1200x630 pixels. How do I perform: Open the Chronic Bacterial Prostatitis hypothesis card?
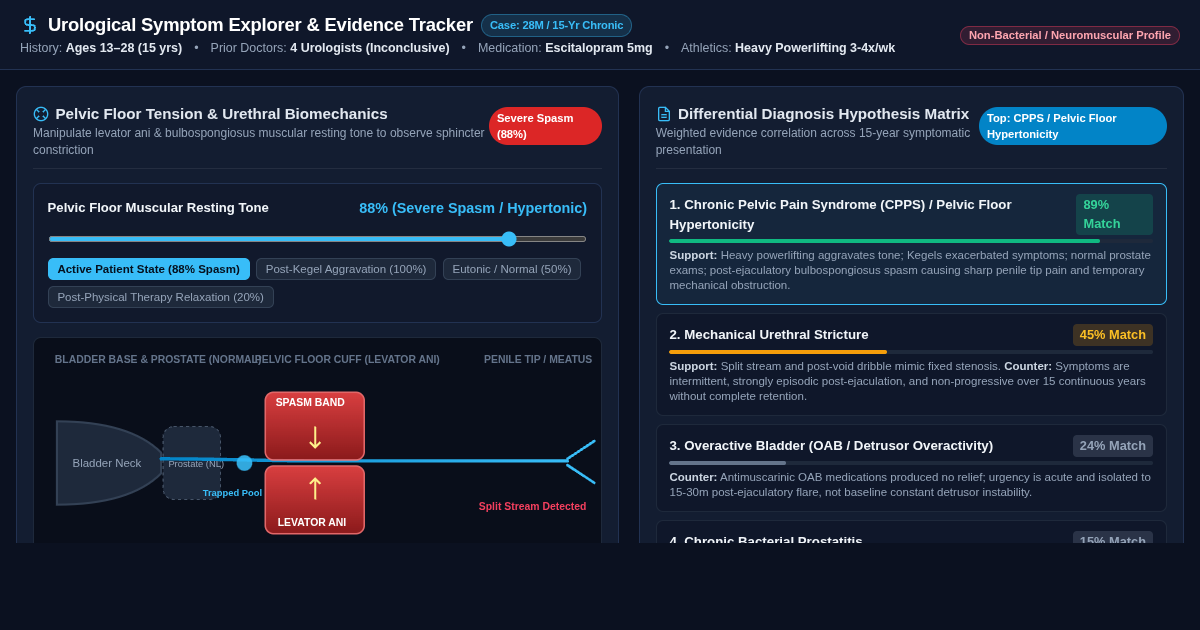click(911, 532)
